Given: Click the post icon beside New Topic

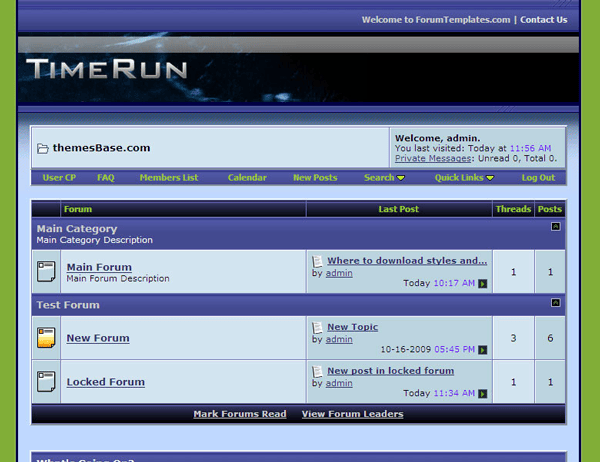Looking at the screenshot, I should 317,327.
